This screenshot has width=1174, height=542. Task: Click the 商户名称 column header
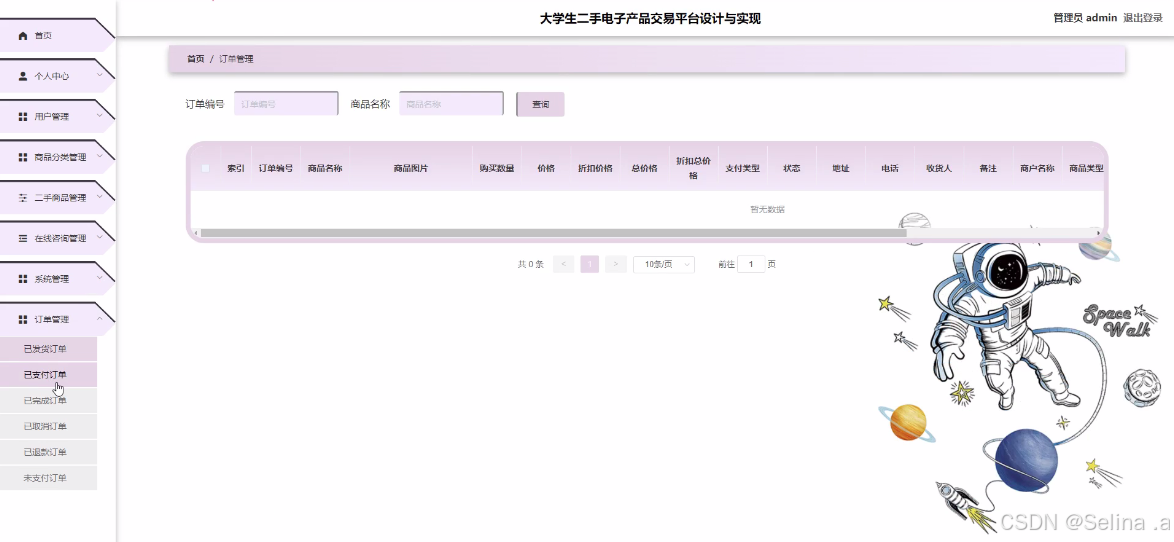tap(1037, 168)
